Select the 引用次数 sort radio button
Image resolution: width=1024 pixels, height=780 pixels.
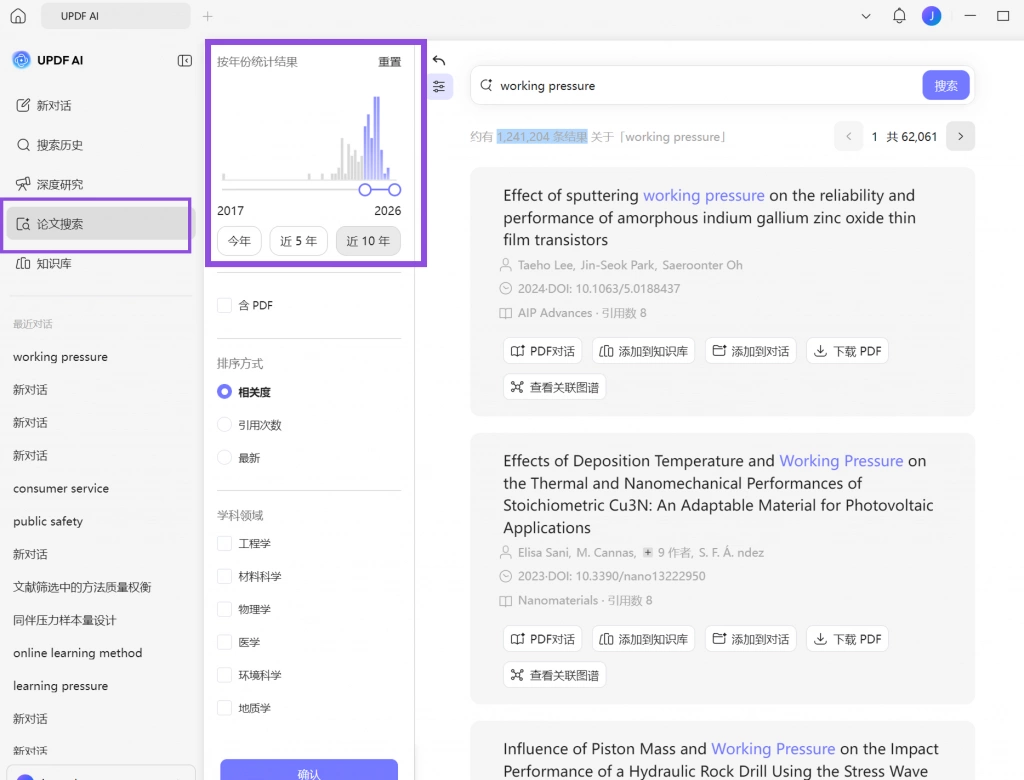click(224, 425)
